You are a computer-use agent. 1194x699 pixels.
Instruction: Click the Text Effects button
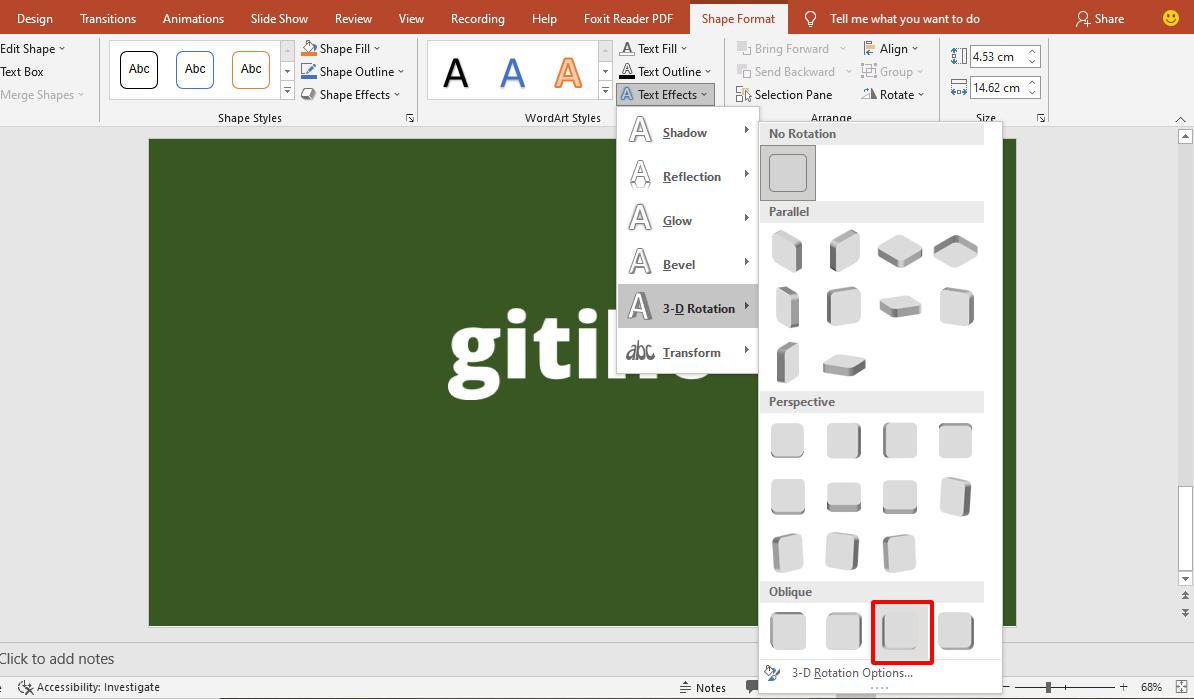[x=665, y=94]
